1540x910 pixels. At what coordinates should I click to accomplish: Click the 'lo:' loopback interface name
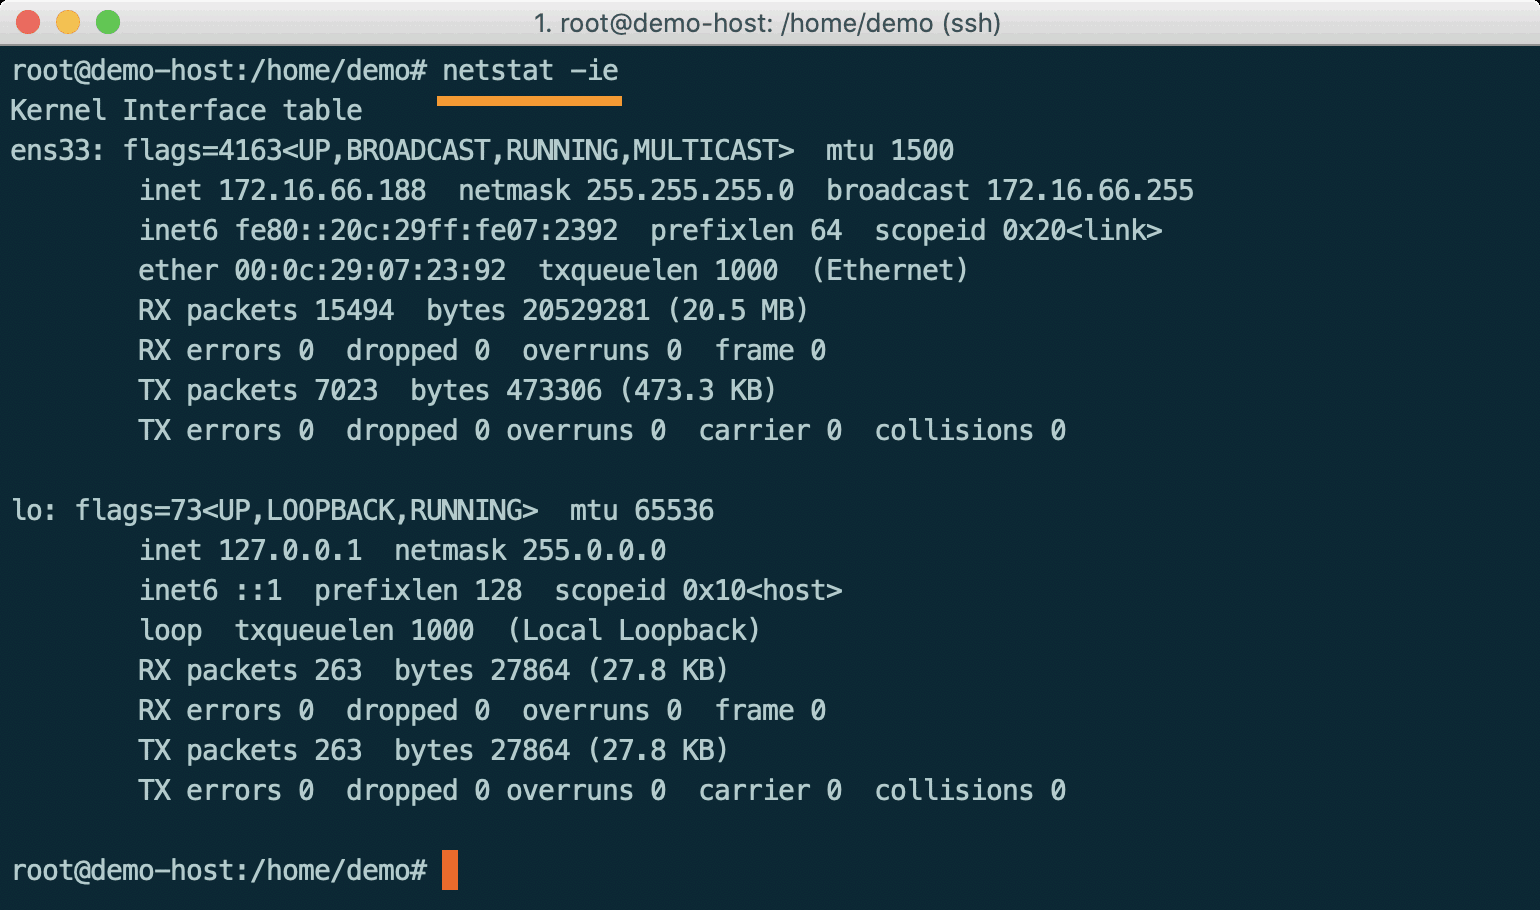[x=34, y=510]
